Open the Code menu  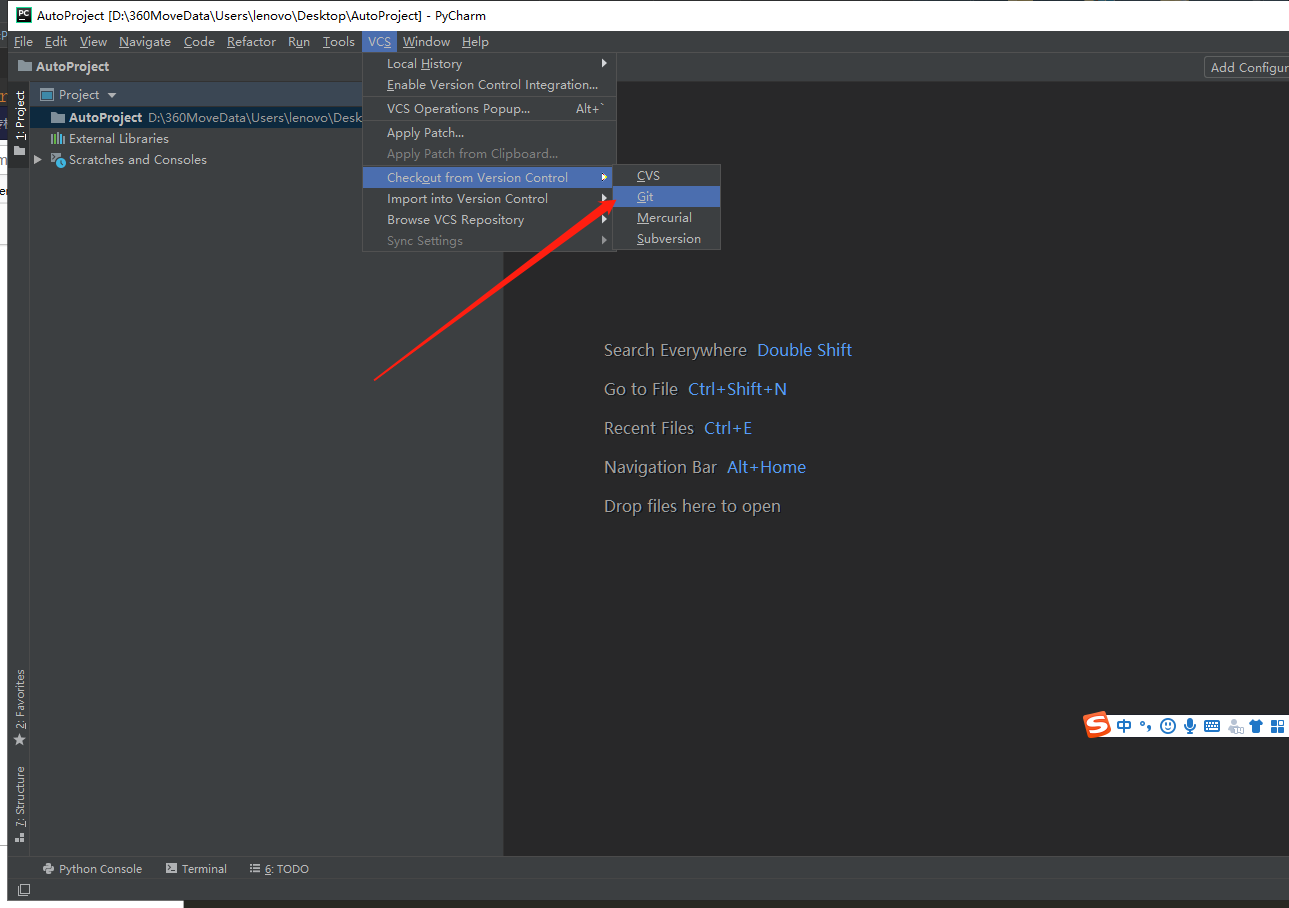tap(199, 41)
